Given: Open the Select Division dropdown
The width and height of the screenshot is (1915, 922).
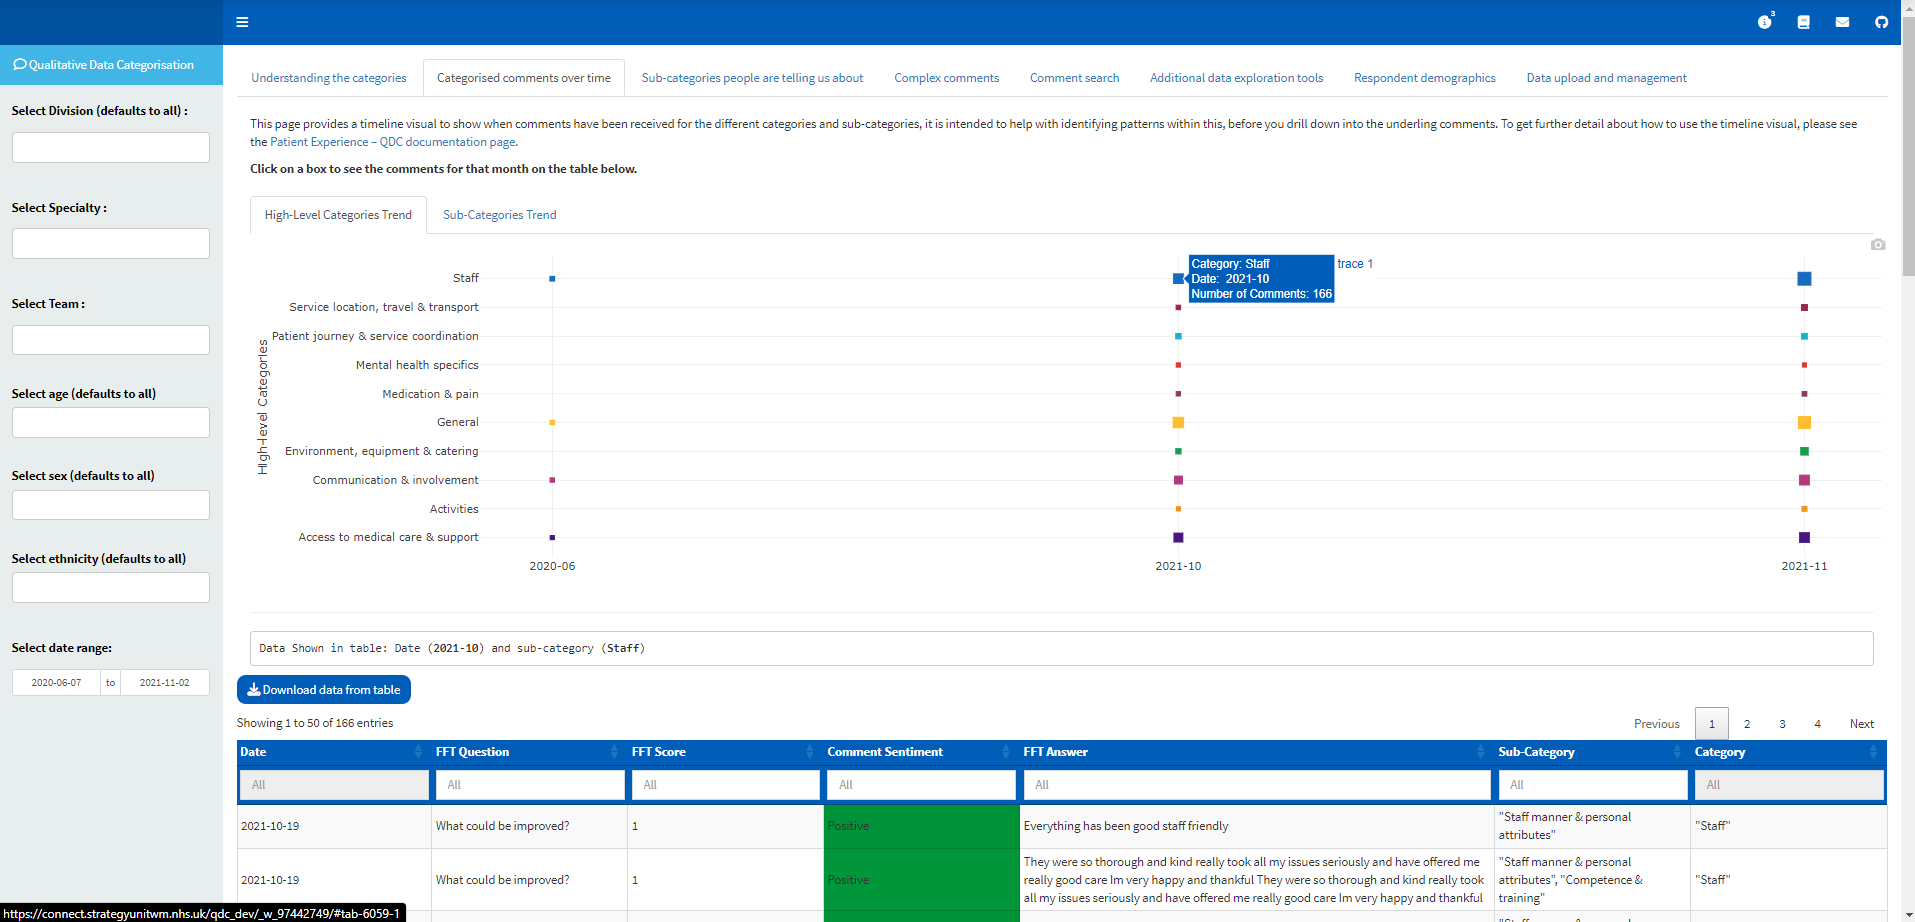Looking at the screenshot, I should 110,147.
